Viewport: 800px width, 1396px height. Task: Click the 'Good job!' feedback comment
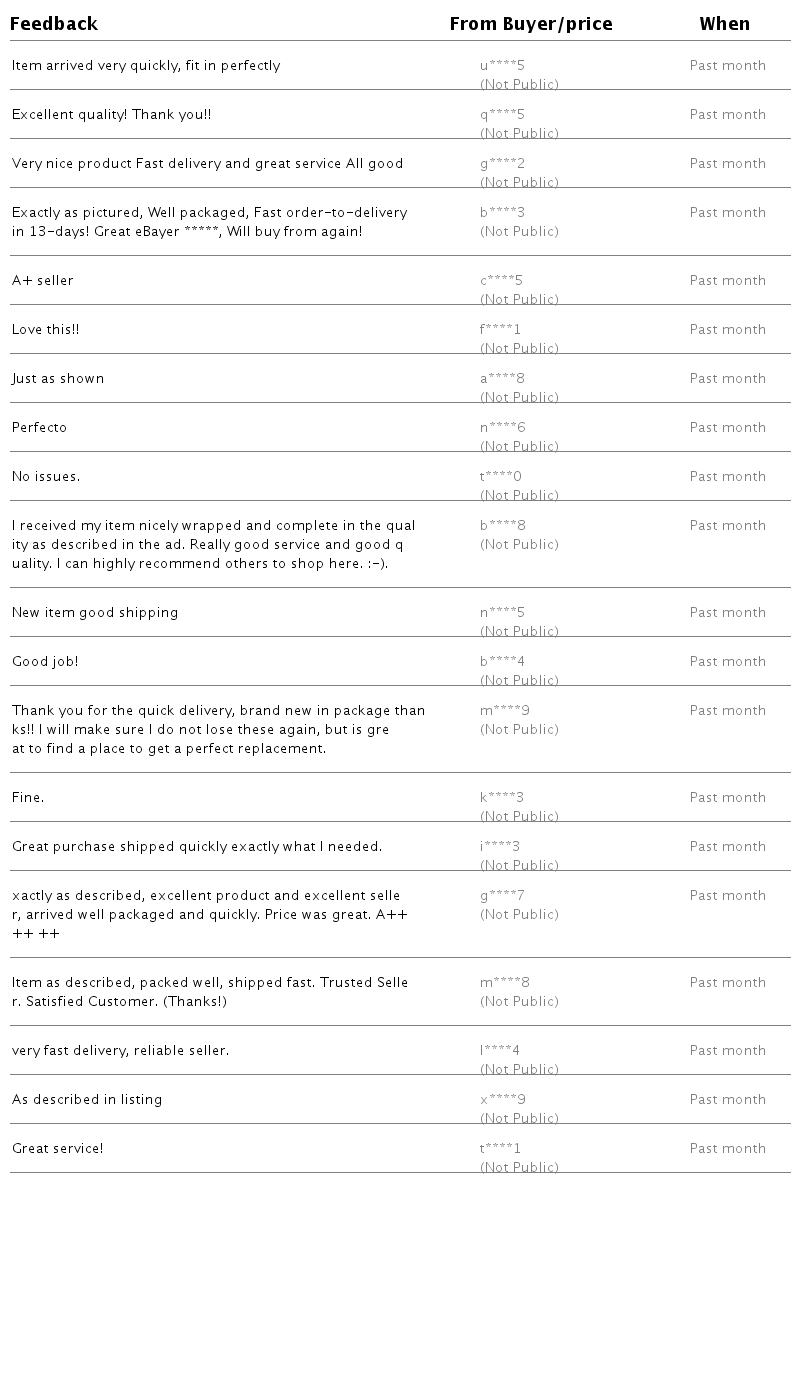click(45, 662)
